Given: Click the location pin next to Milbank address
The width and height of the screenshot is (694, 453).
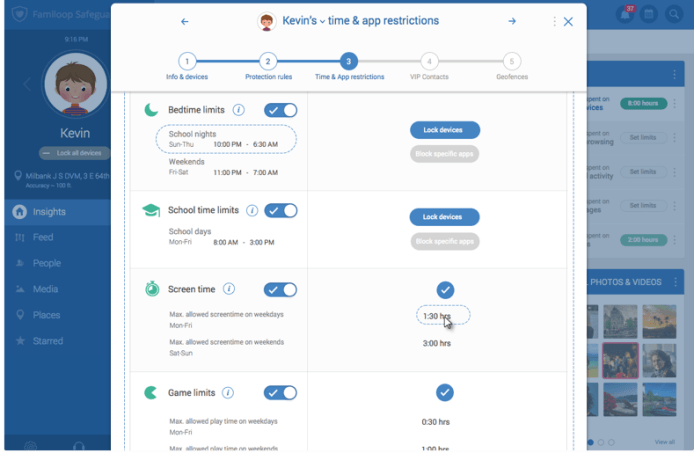Looking at the screenshot, I should (18, 176).
